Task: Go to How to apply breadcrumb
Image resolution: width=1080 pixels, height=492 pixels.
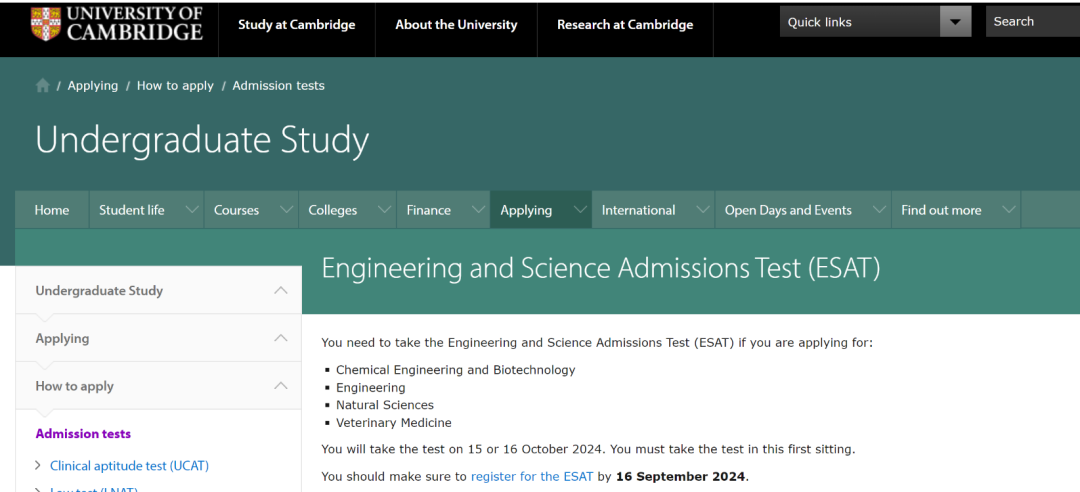Action: 175,85
